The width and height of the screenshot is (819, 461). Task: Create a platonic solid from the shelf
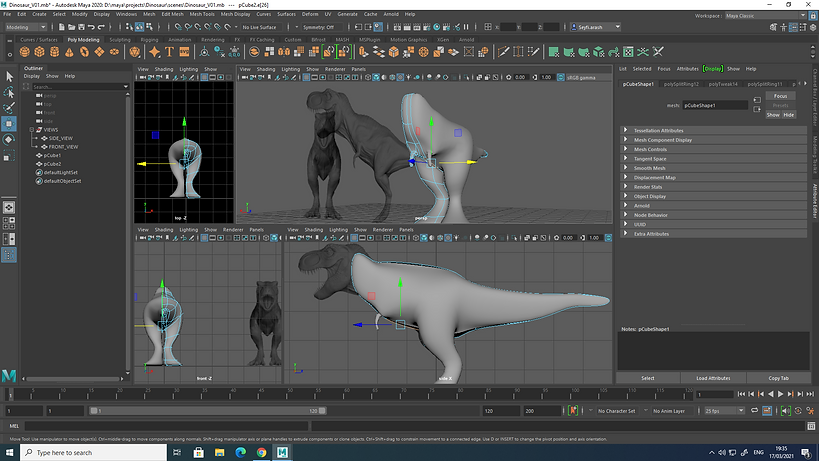coord(135,52)
